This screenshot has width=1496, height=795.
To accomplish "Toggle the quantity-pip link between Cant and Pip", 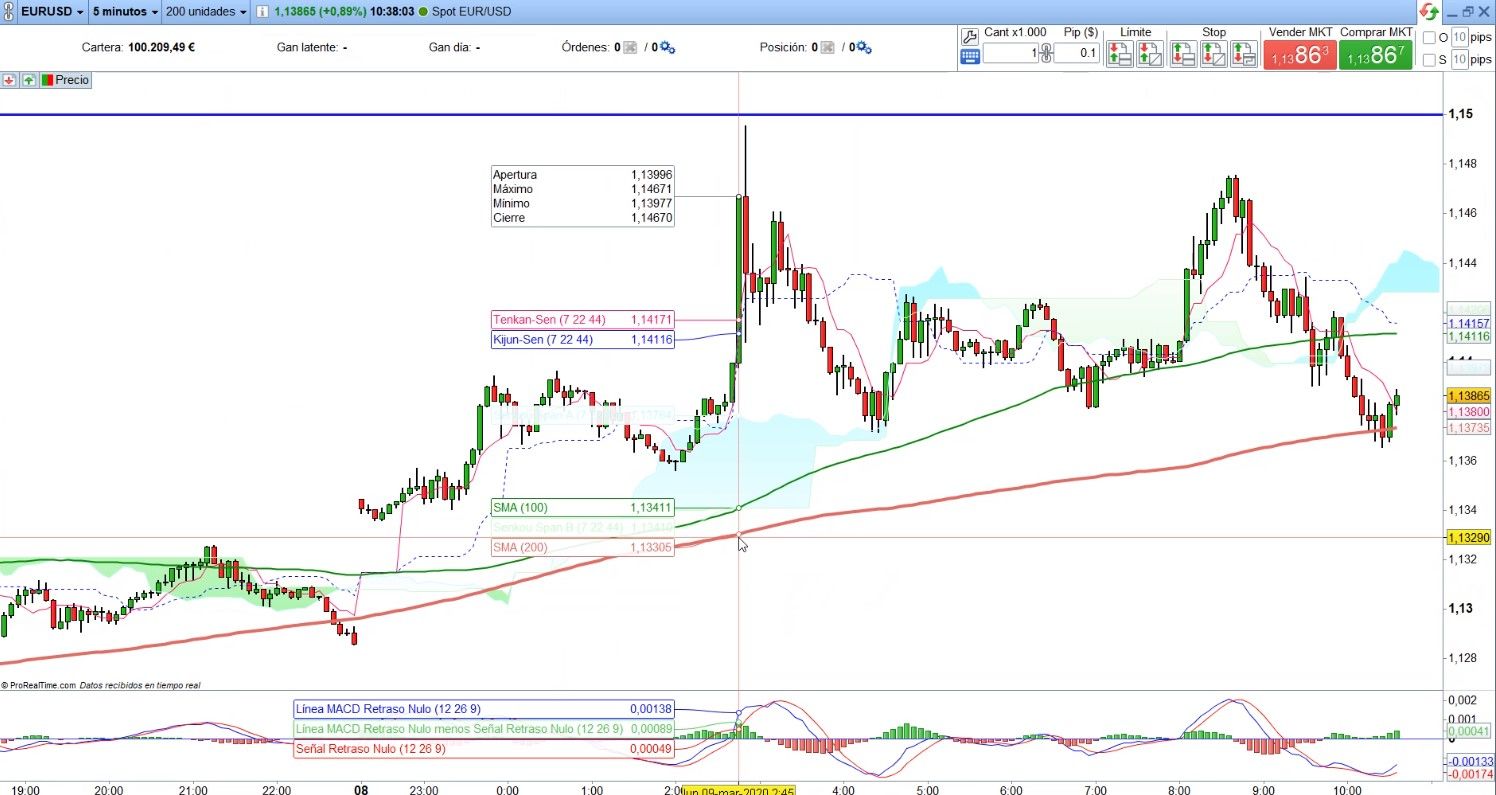I will click(x=1045, y=54).
